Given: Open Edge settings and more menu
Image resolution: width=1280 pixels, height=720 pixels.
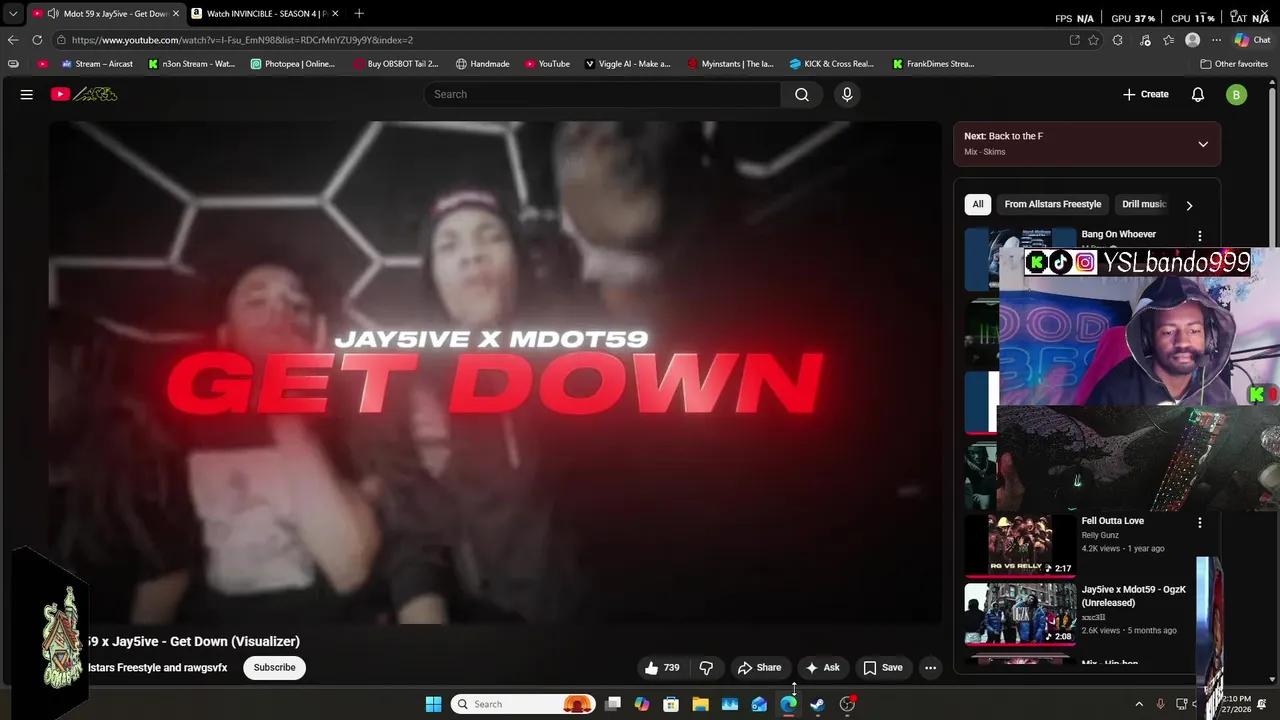Looking at the screenshot, I should click(1216, 40).
